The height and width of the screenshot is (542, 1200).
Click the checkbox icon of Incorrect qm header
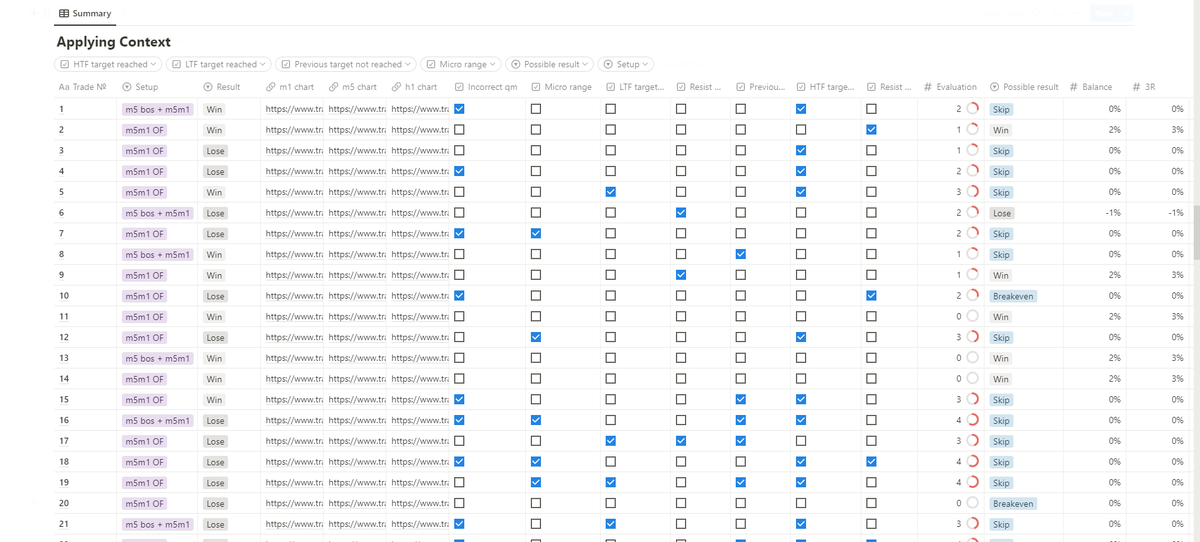[459, 87]
